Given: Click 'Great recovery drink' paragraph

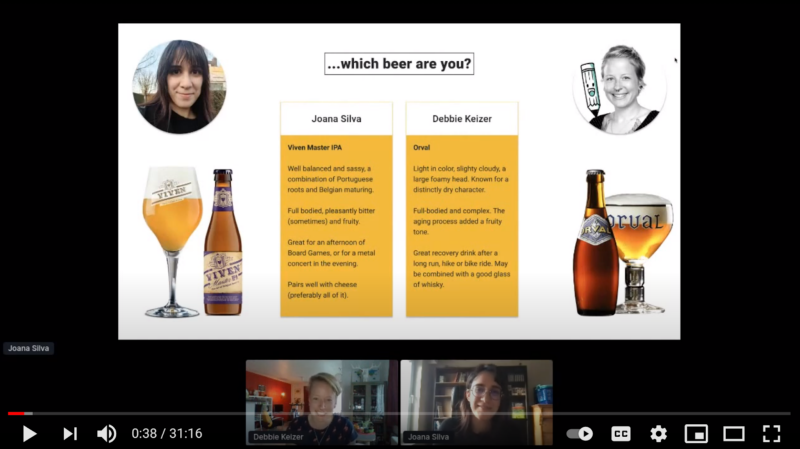Looking at the screenshot, I should click(x=461, y=268).
